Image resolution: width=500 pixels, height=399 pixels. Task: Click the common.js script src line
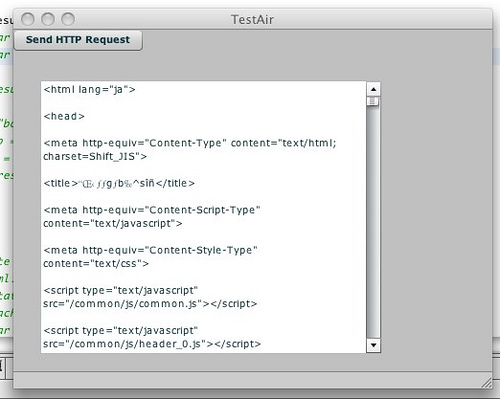point(150,304)
